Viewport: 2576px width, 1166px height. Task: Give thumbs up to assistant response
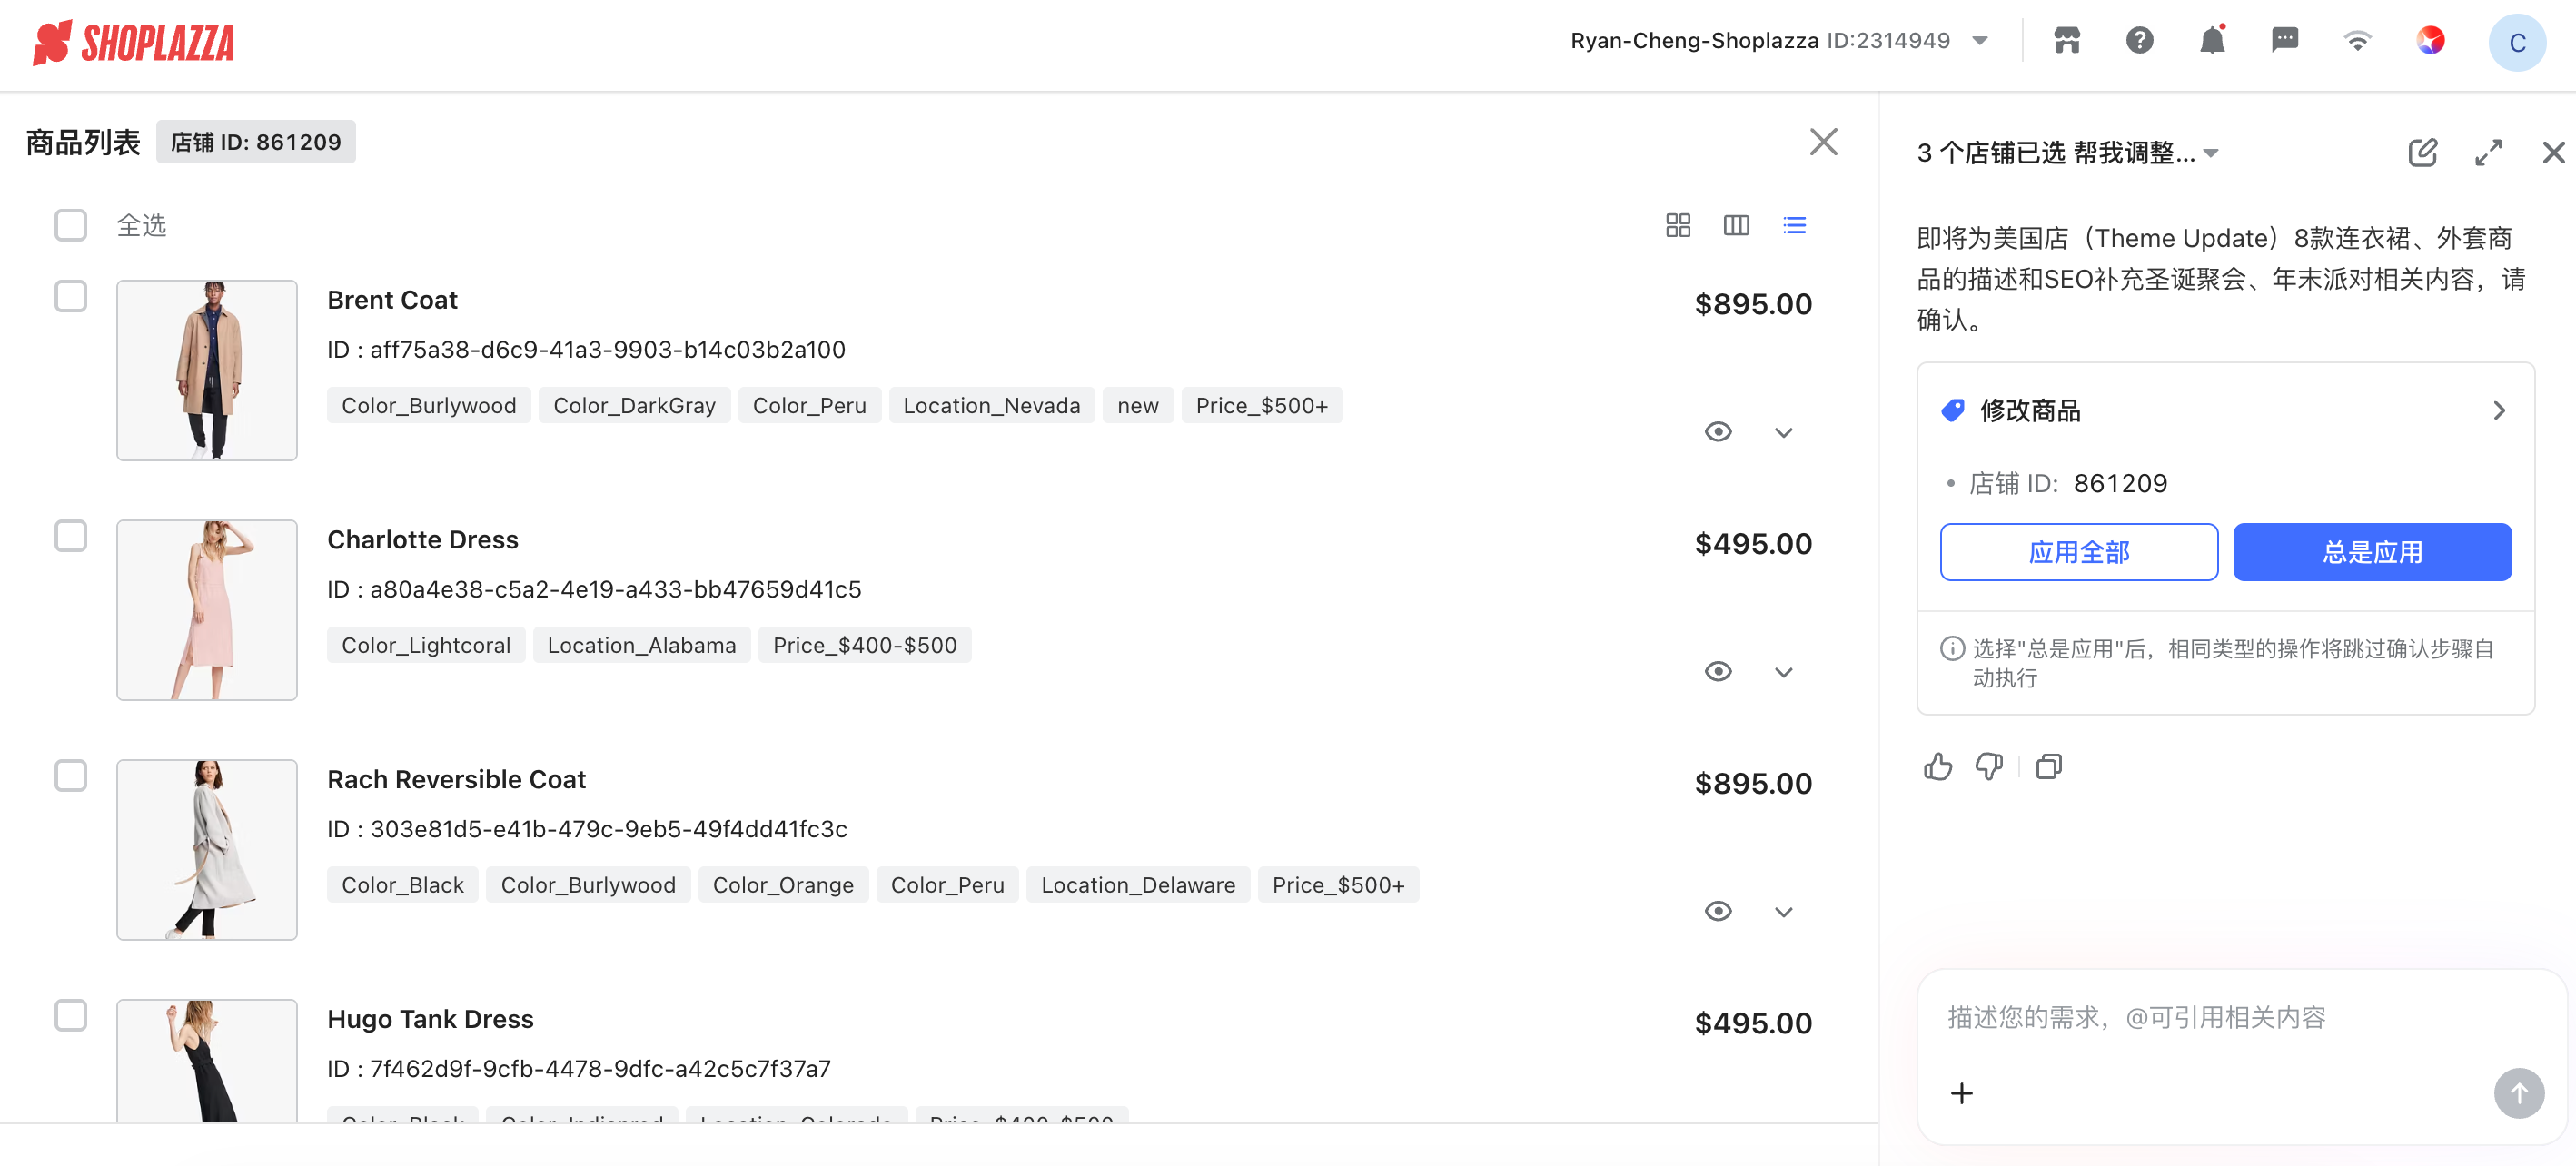point(1937,767)
